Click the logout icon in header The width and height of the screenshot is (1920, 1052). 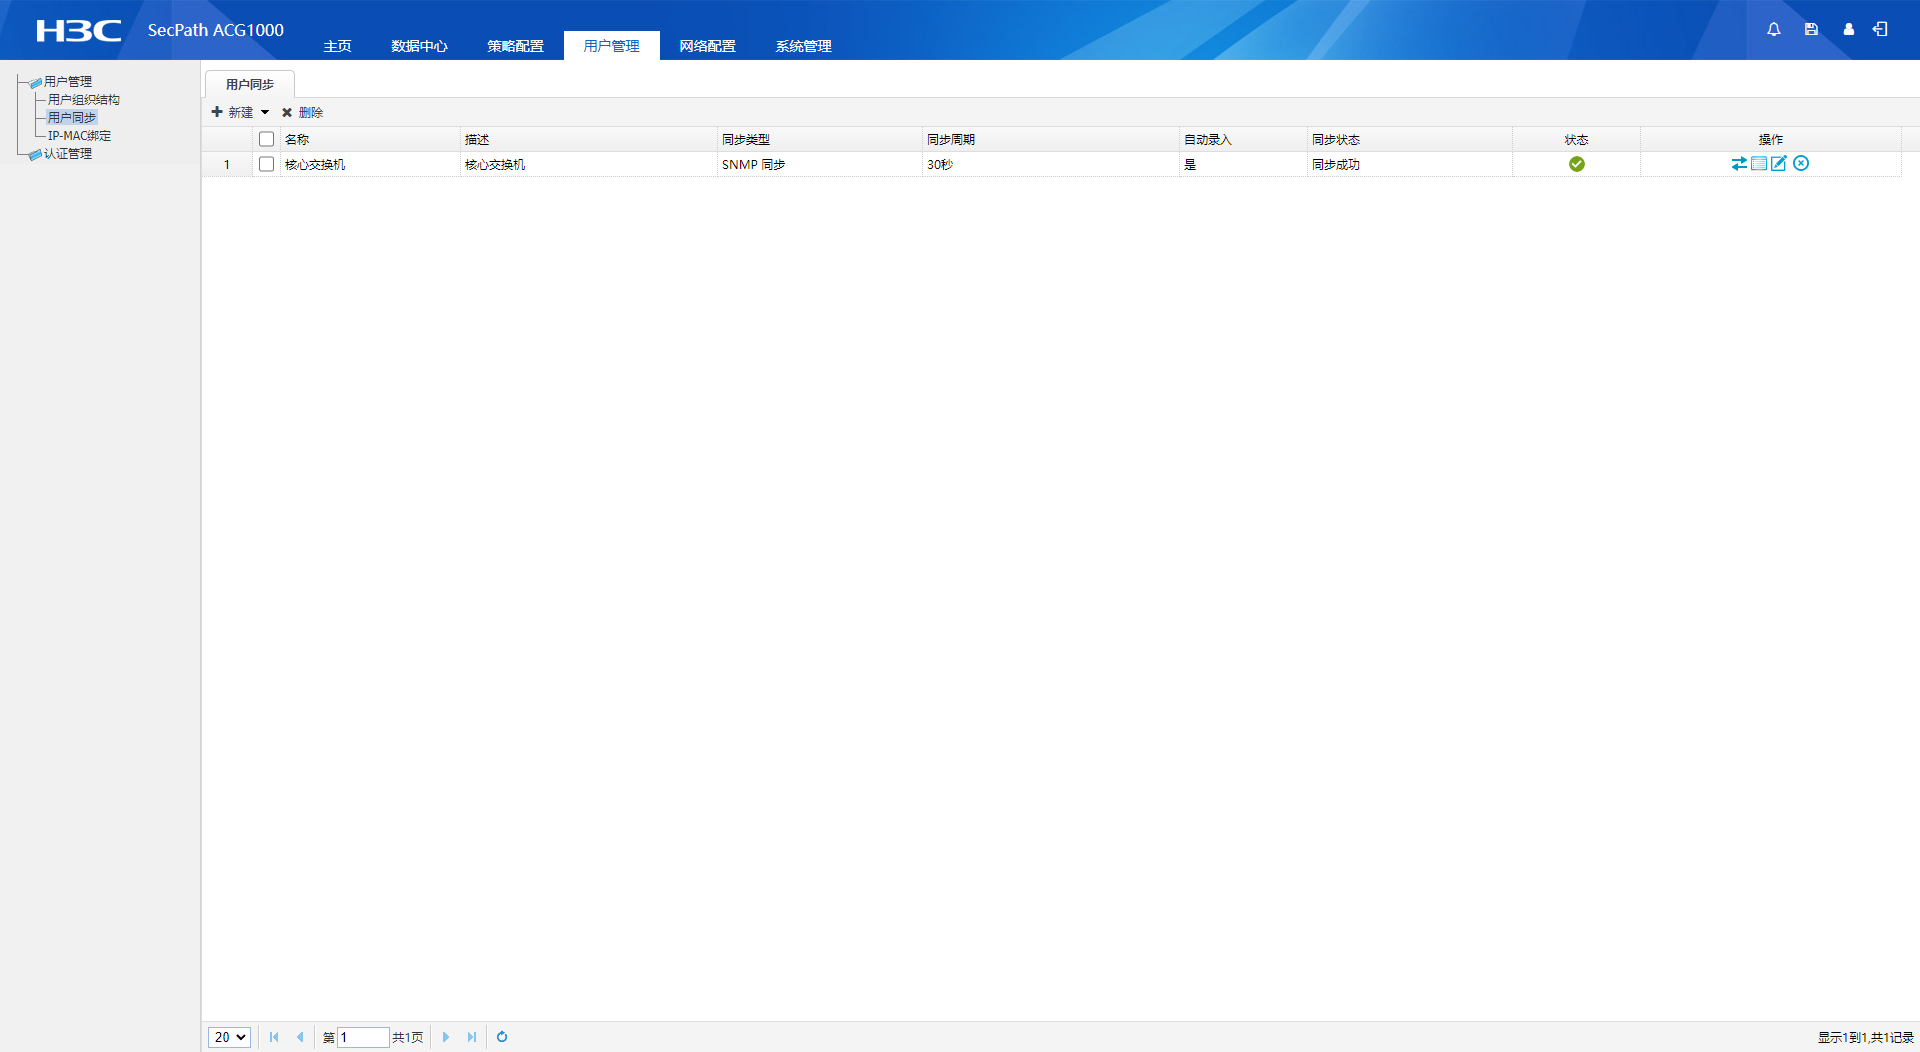click(1881, 30)
